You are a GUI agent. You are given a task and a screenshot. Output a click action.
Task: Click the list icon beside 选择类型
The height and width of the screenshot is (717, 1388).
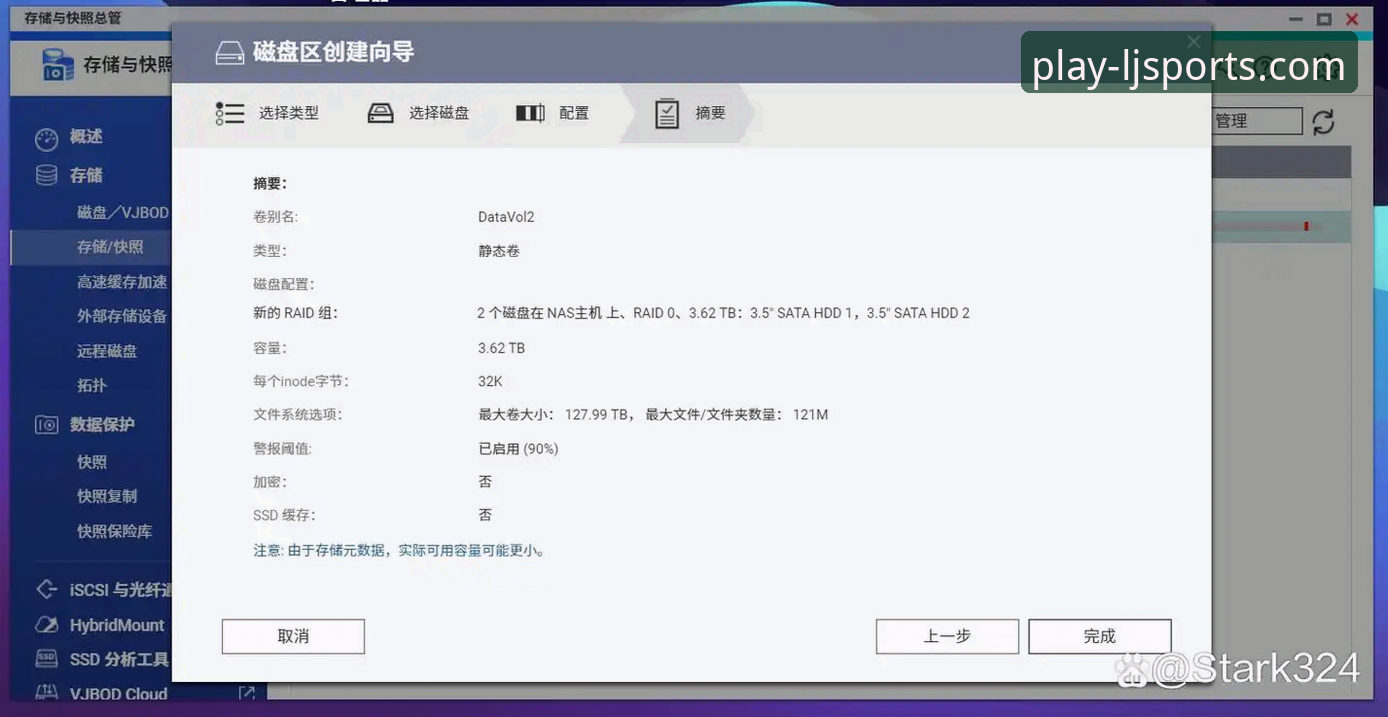(x=230, y=113)
